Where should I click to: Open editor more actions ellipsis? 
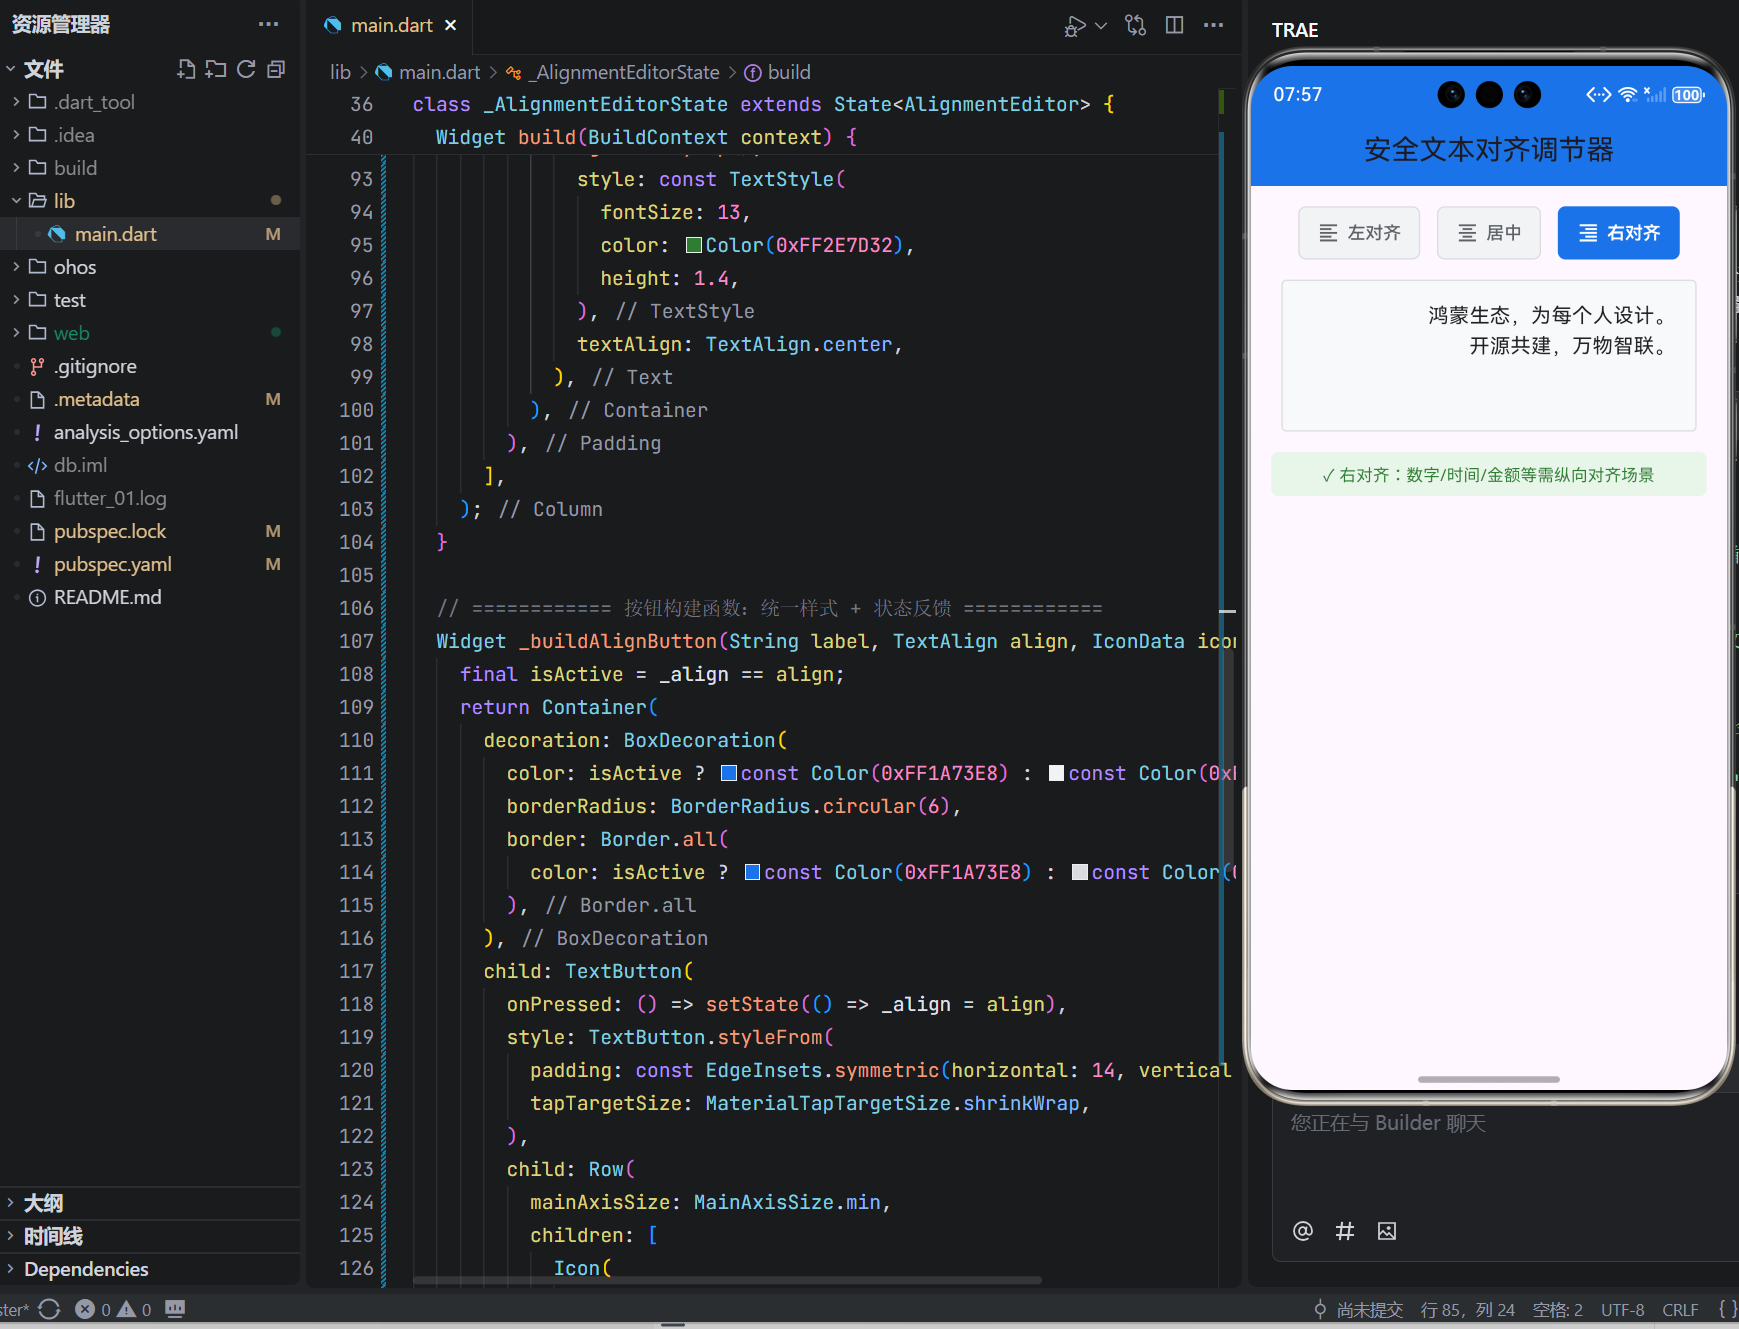[x=1213, y=25]
